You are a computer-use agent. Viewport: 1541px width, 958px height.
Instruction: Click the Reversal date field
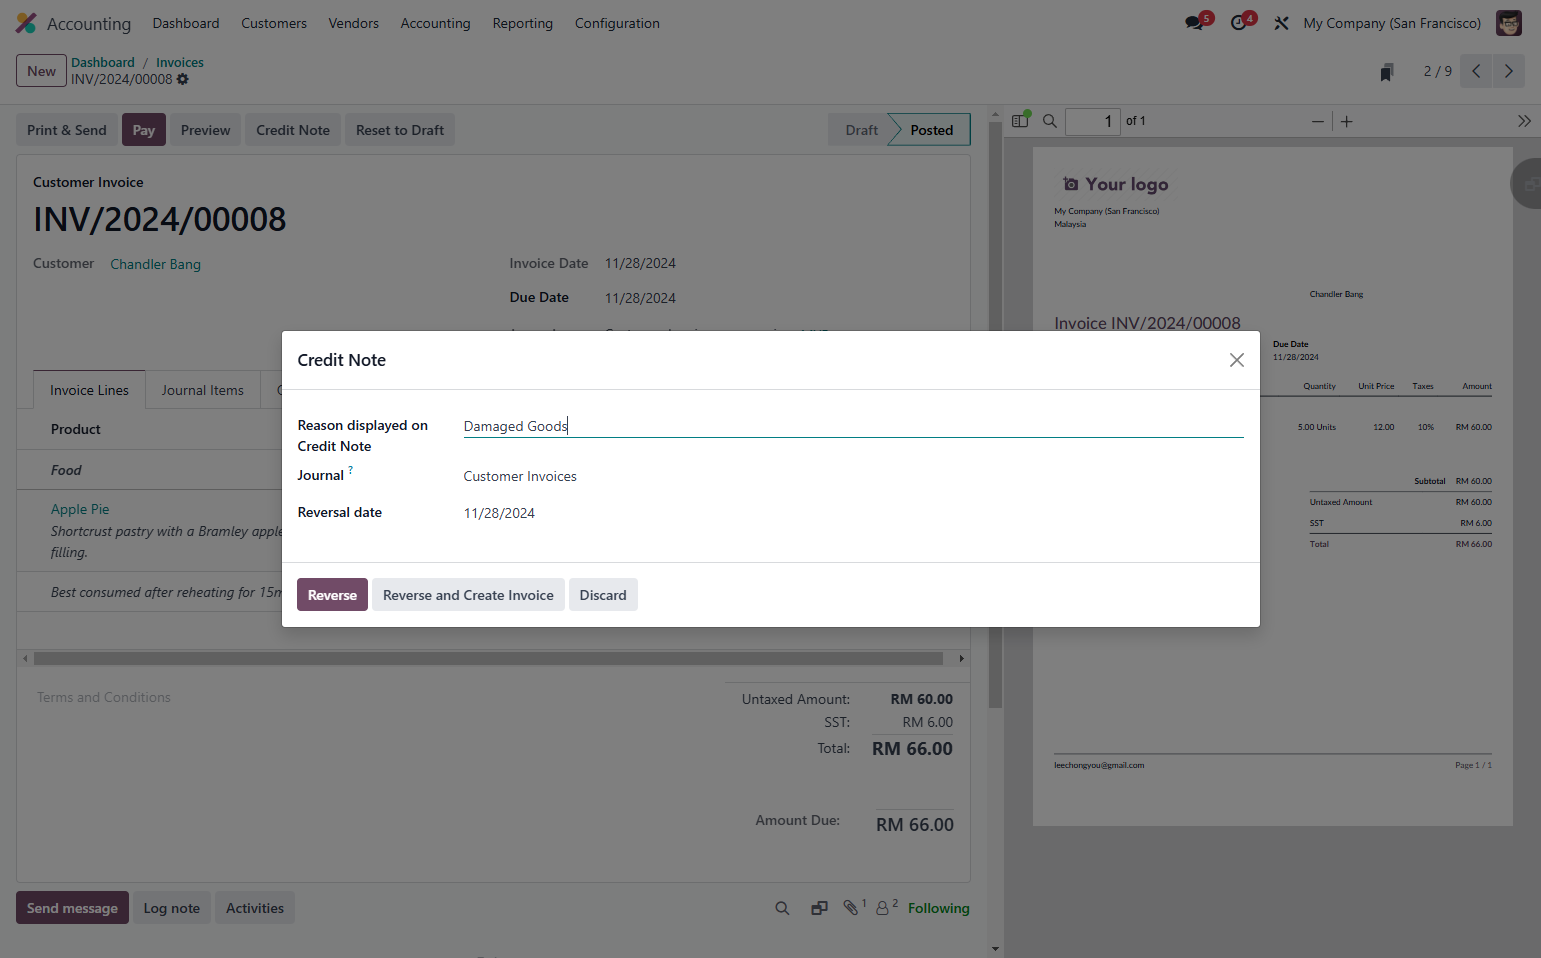coord(853,513)
